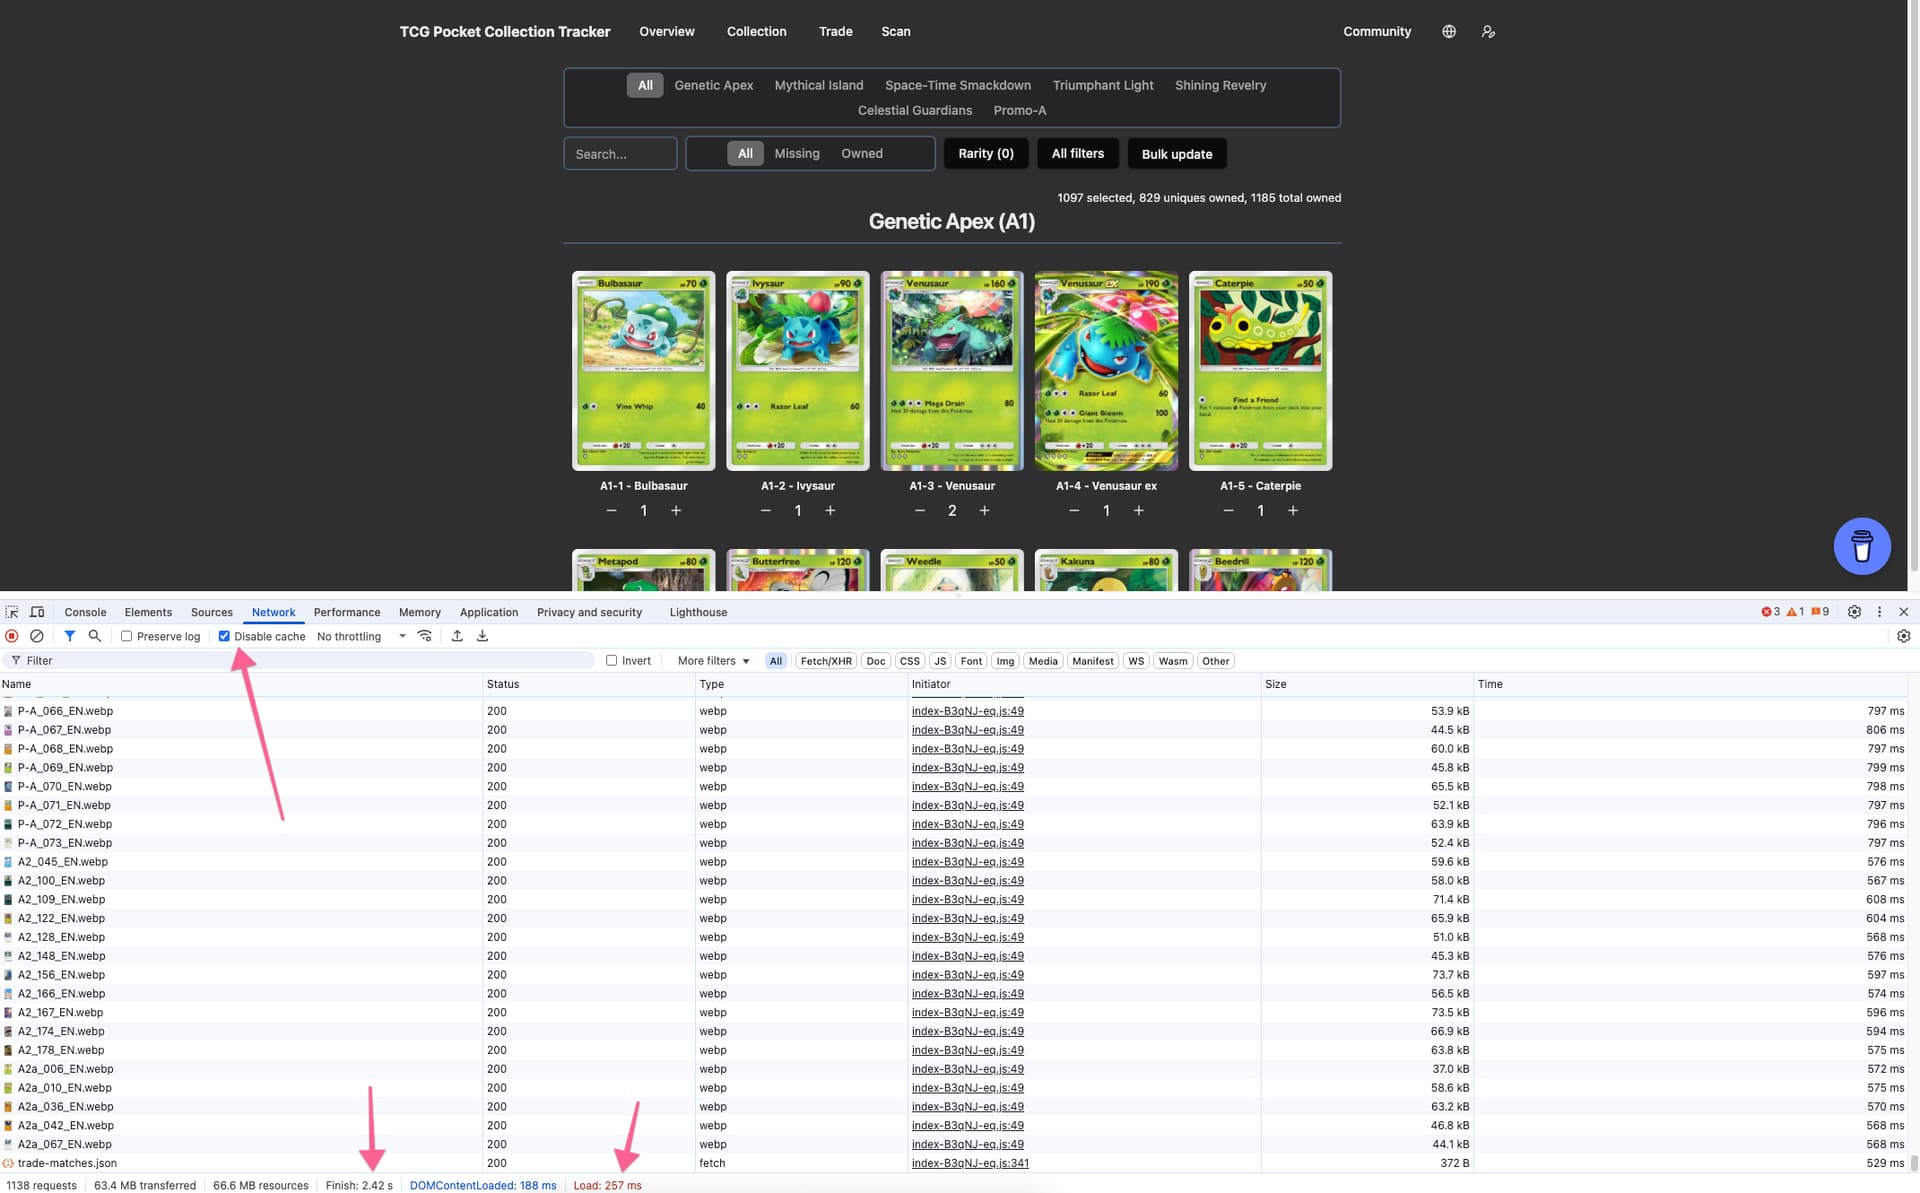Expand the More filters dropdown

[713, 661]
